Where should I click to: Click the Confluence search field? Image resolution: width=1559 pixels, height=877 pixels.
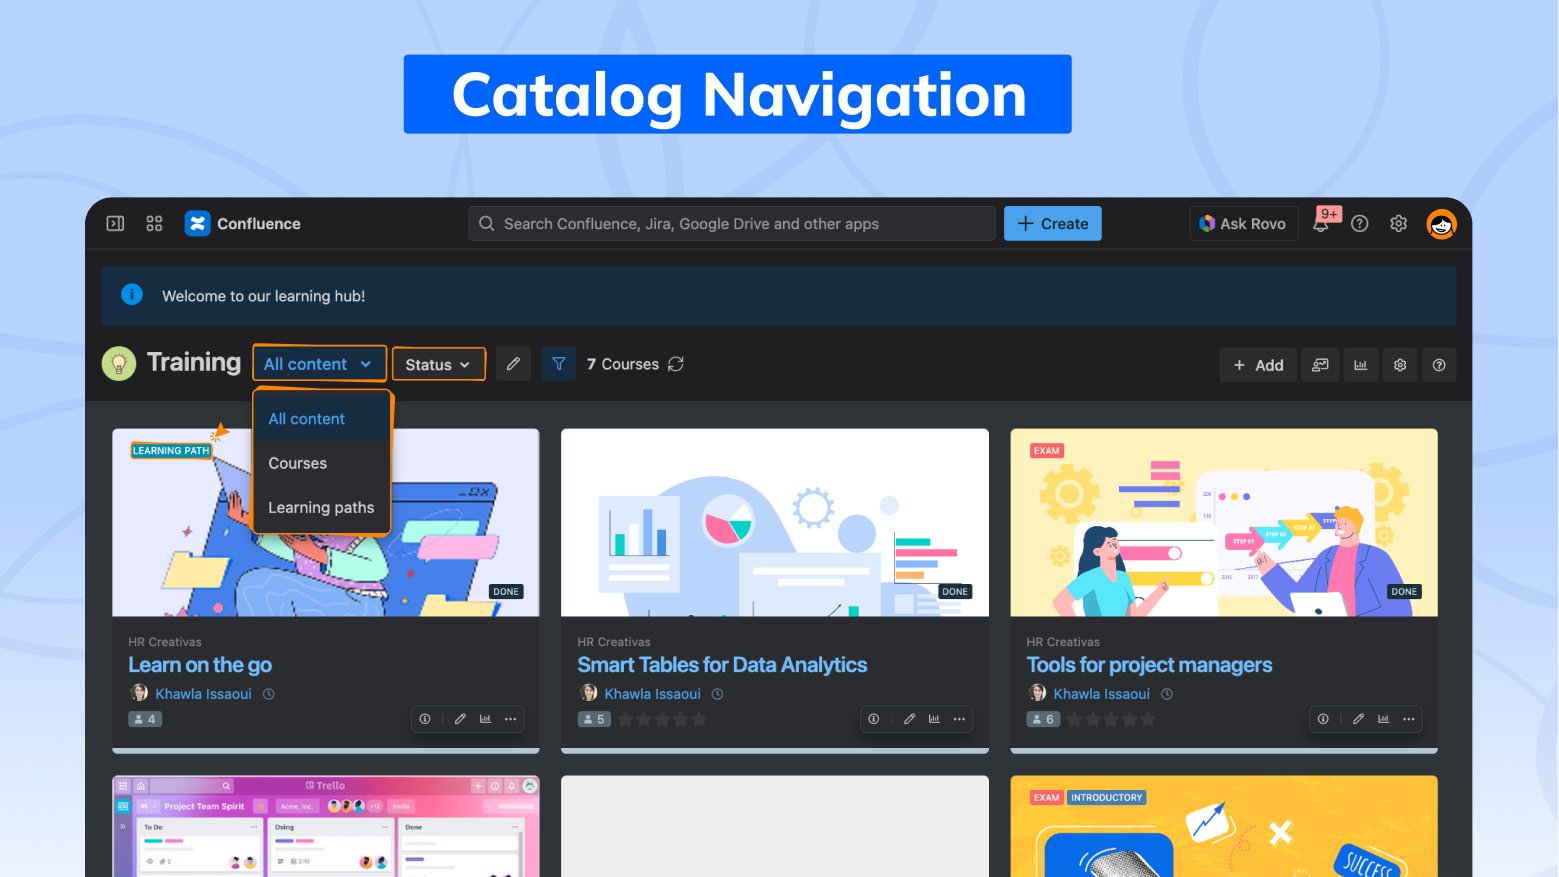tap(732, 224)
